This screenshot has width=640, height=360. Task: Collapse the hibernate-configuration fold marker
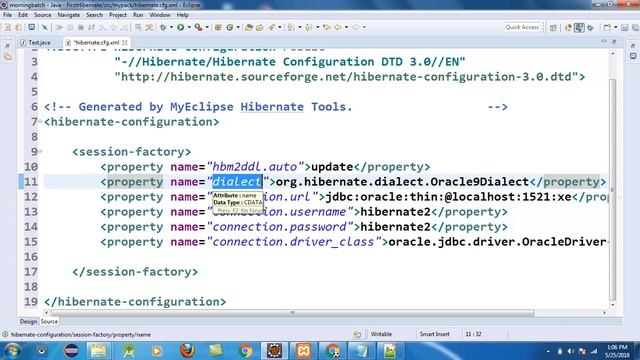(40, 122)
